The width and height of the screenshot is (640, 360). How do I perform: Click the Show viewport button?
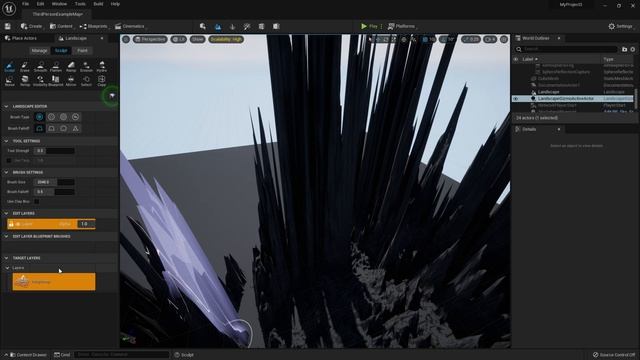[x=198, y=39]
